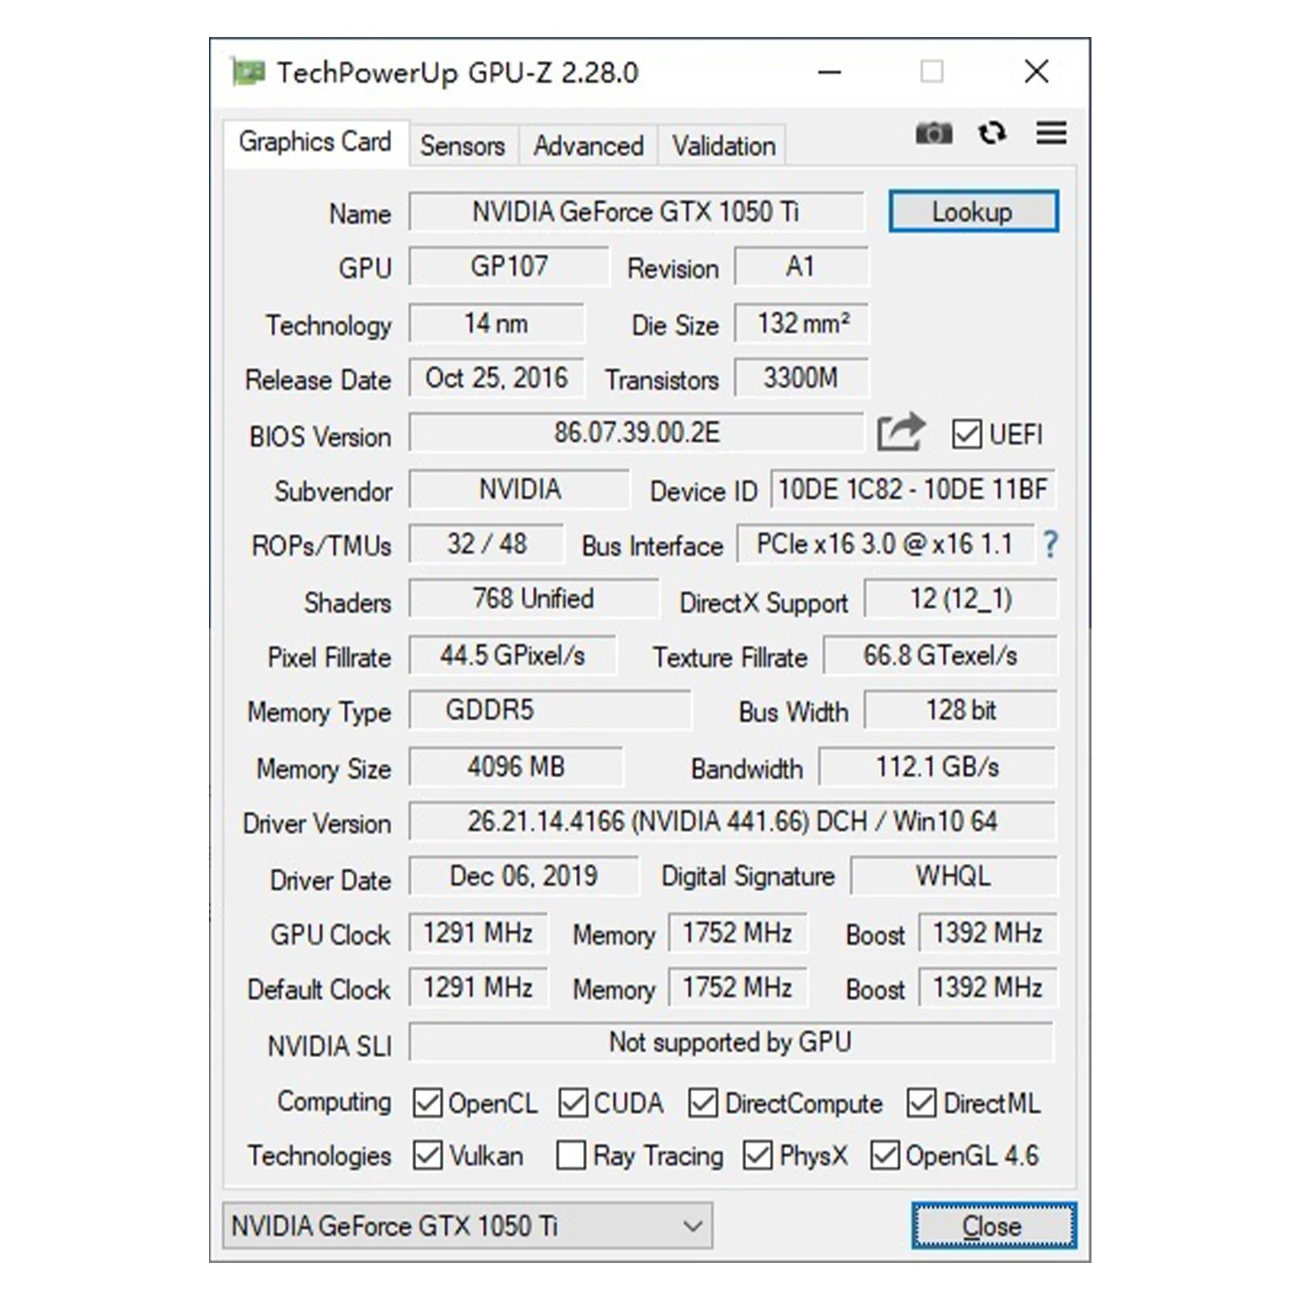Click the Default Clock row Memory field 1752 MHz

pos(738,988)
